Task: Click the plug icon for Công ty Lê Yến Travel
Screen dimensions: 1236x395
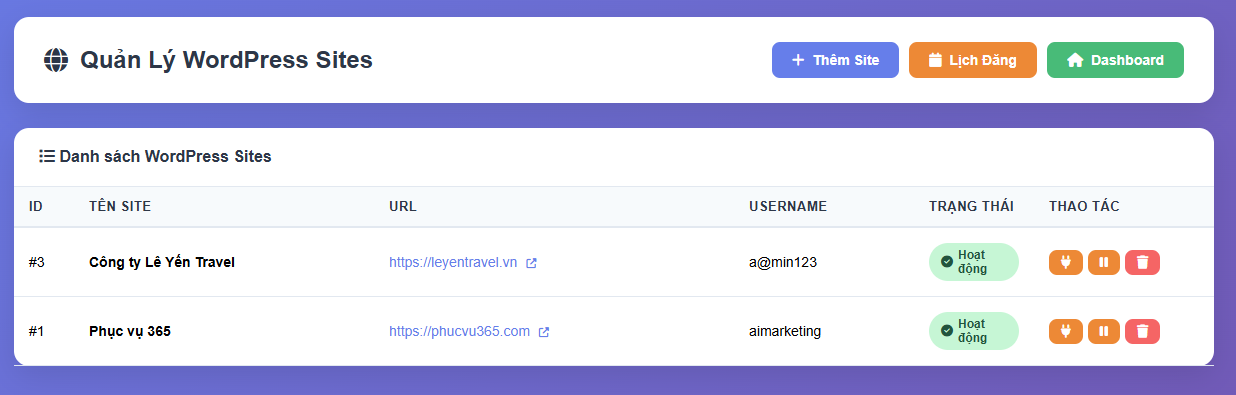Action: 1066,262
